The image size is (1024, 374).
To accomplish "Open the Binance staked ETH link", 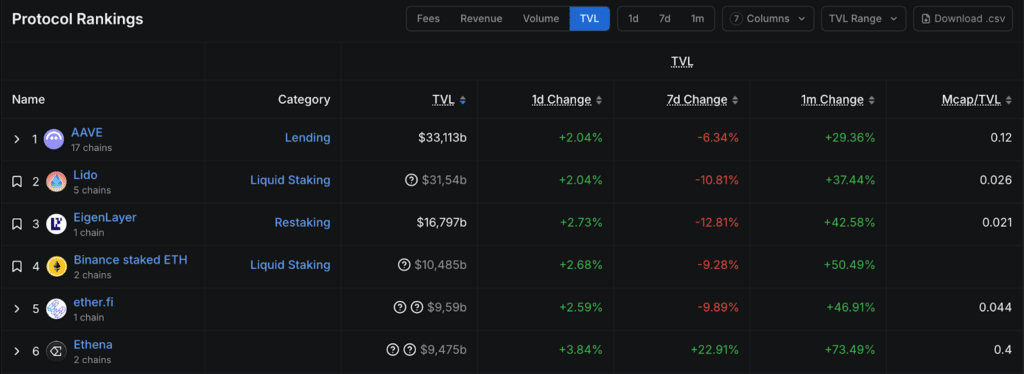I will pos(131,260).
